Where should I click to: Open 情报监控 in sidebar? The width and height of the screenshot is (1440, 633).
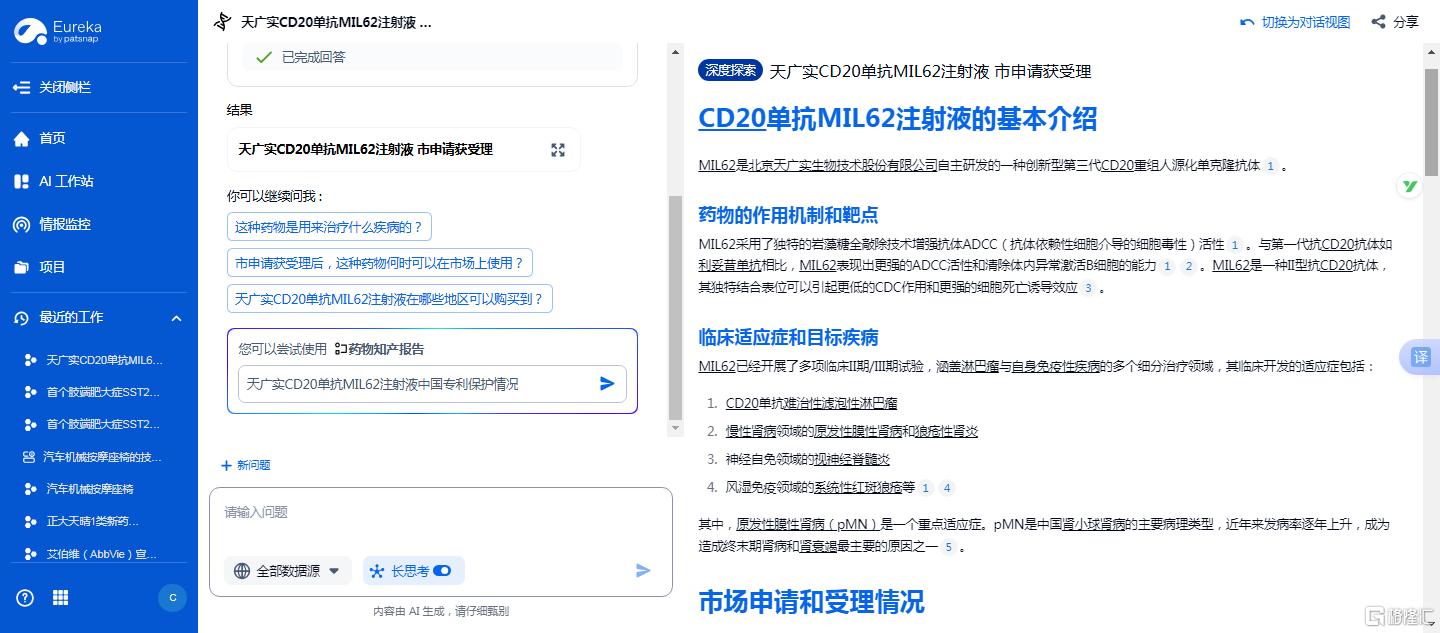click(x=64, y=224)
